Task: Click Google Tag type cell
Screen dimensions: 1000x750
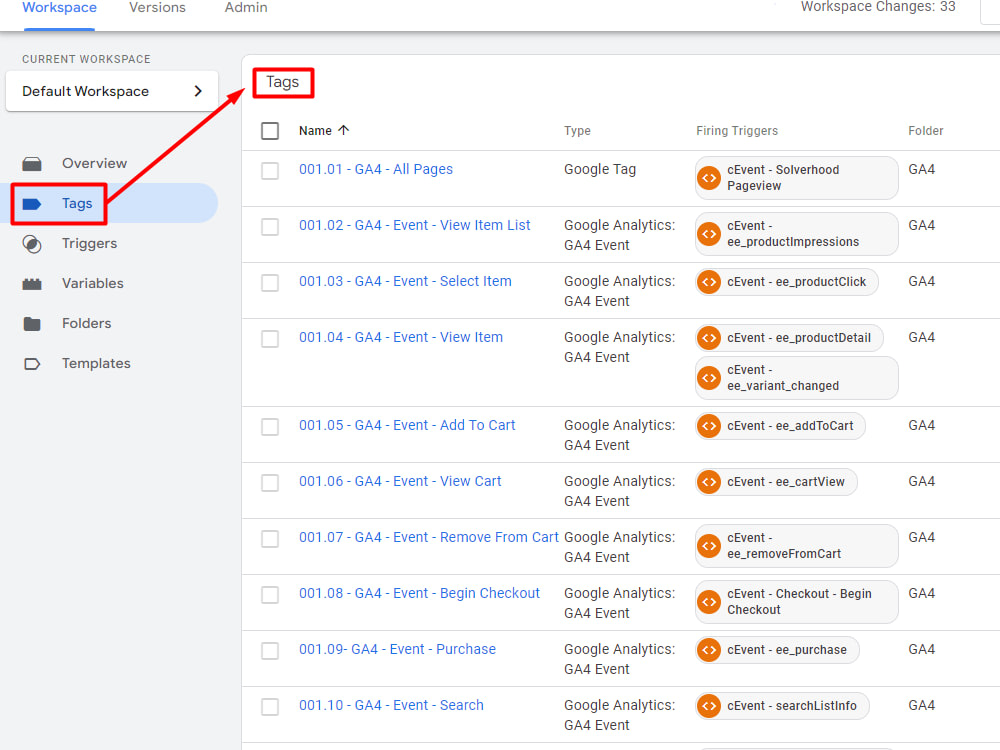Action: [x=599, y=170]
